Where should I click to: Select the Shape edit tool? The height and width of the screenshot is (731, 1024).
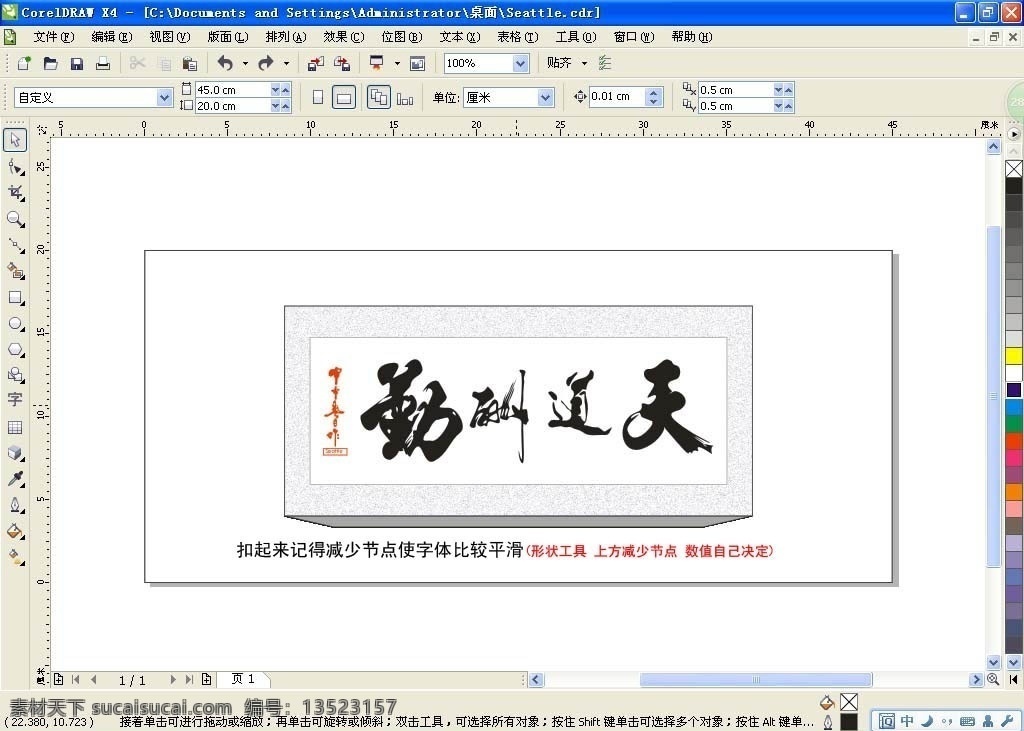tap(16, 167)
